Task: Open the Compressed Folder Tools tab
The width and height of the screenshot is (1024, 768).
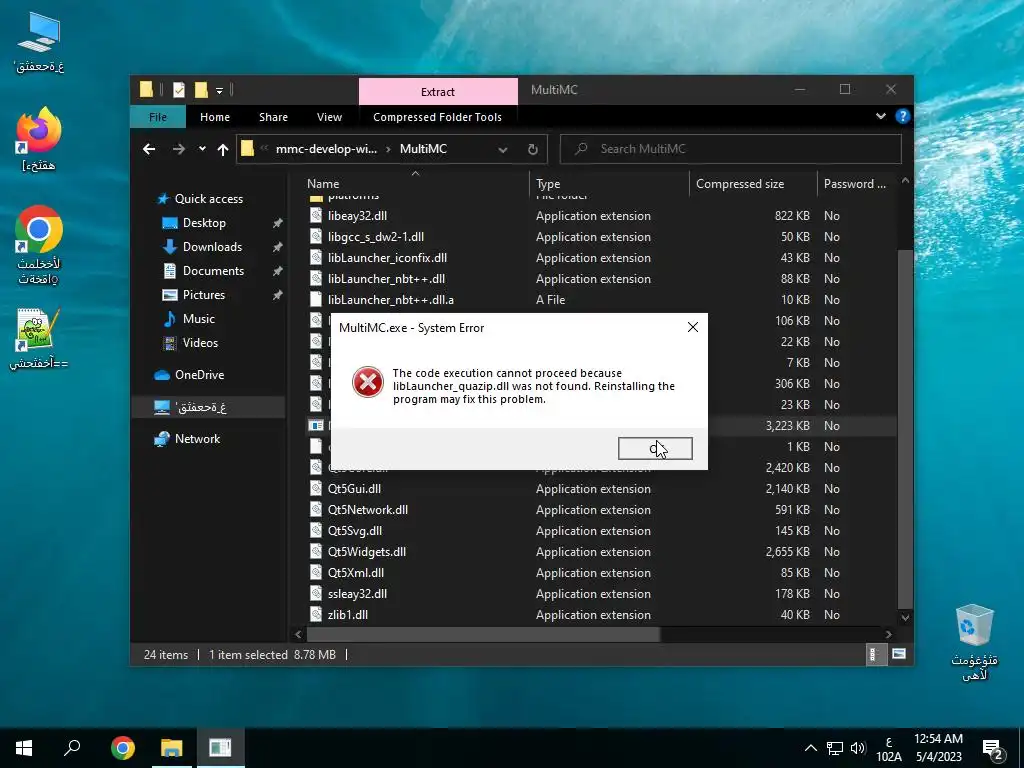Action: click(438, 117)
